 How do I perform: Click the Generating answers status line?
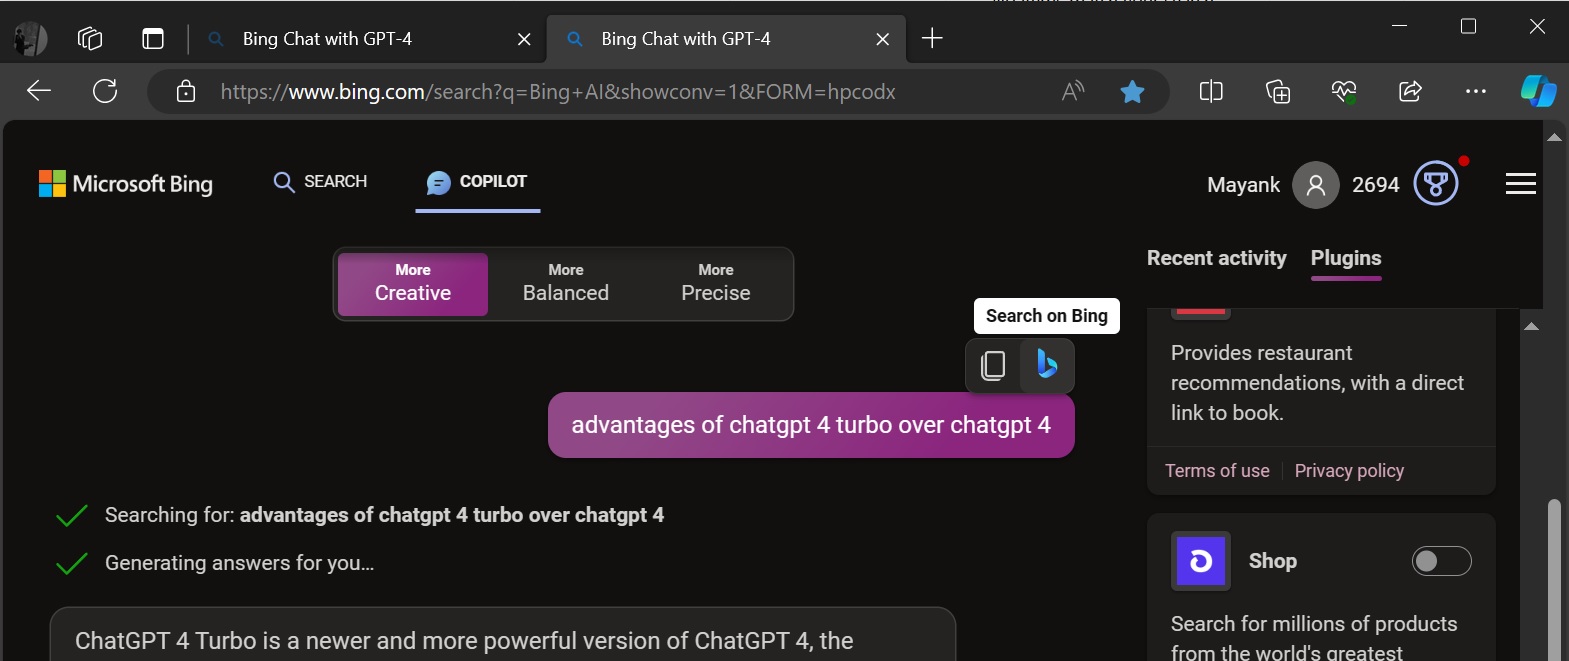(239, 563)
